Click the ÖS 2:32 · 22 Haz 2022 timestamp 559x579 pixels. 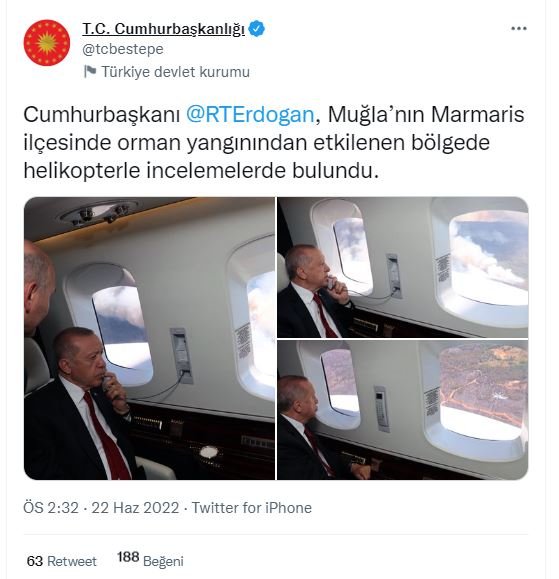101,508
